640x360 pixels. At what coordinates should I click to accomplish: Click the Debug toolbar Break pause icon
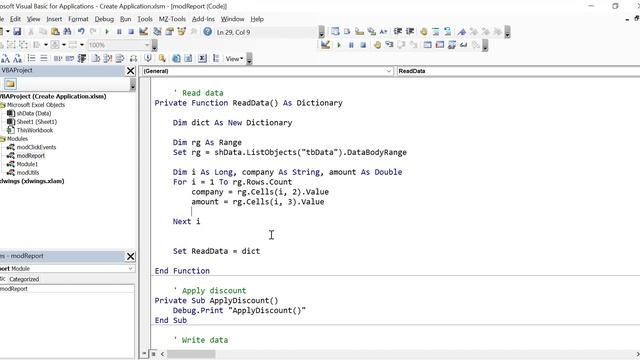pos(351,45)
